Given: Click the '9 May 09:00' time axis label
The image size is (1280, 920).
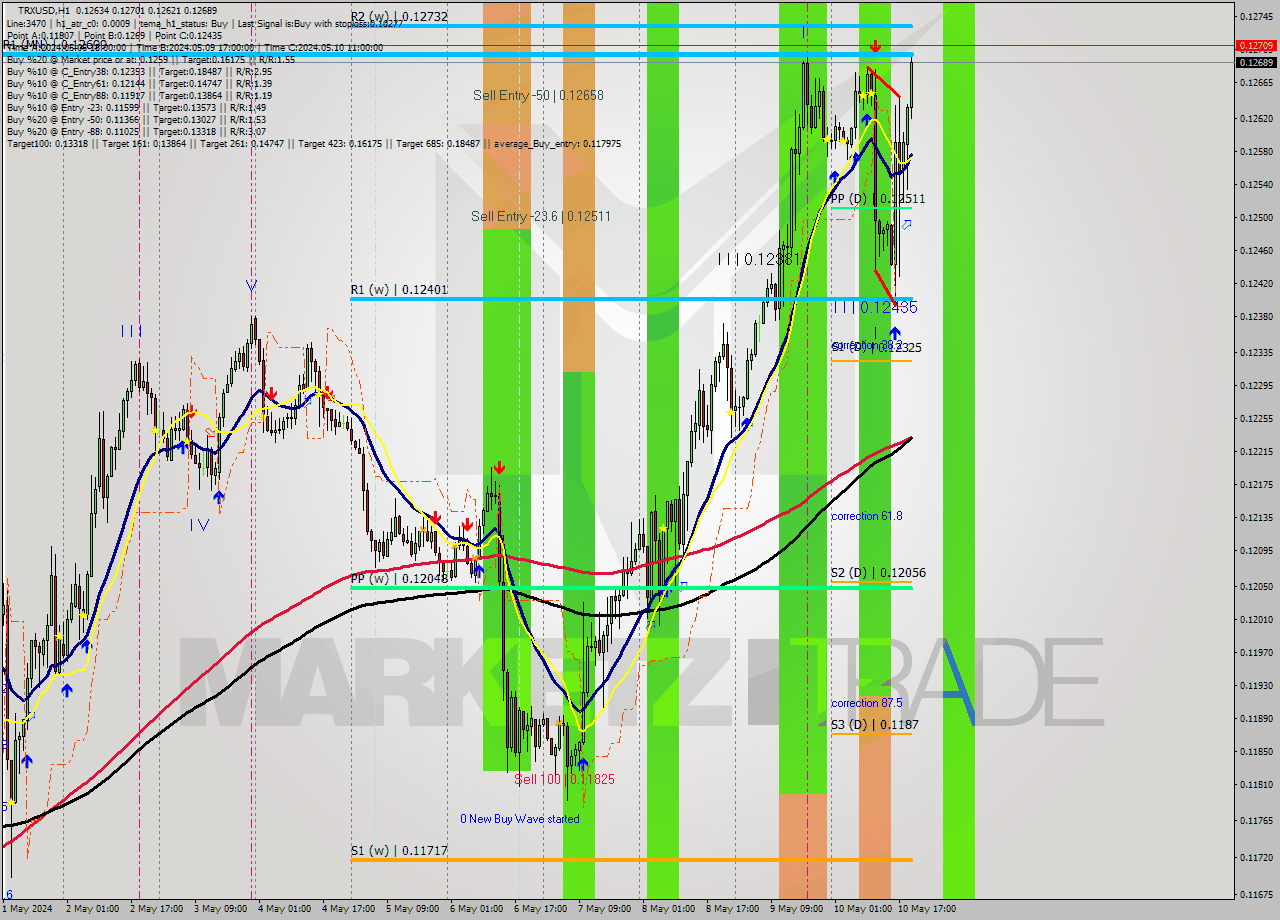Looking at the screenshot, I should [797, 909].
